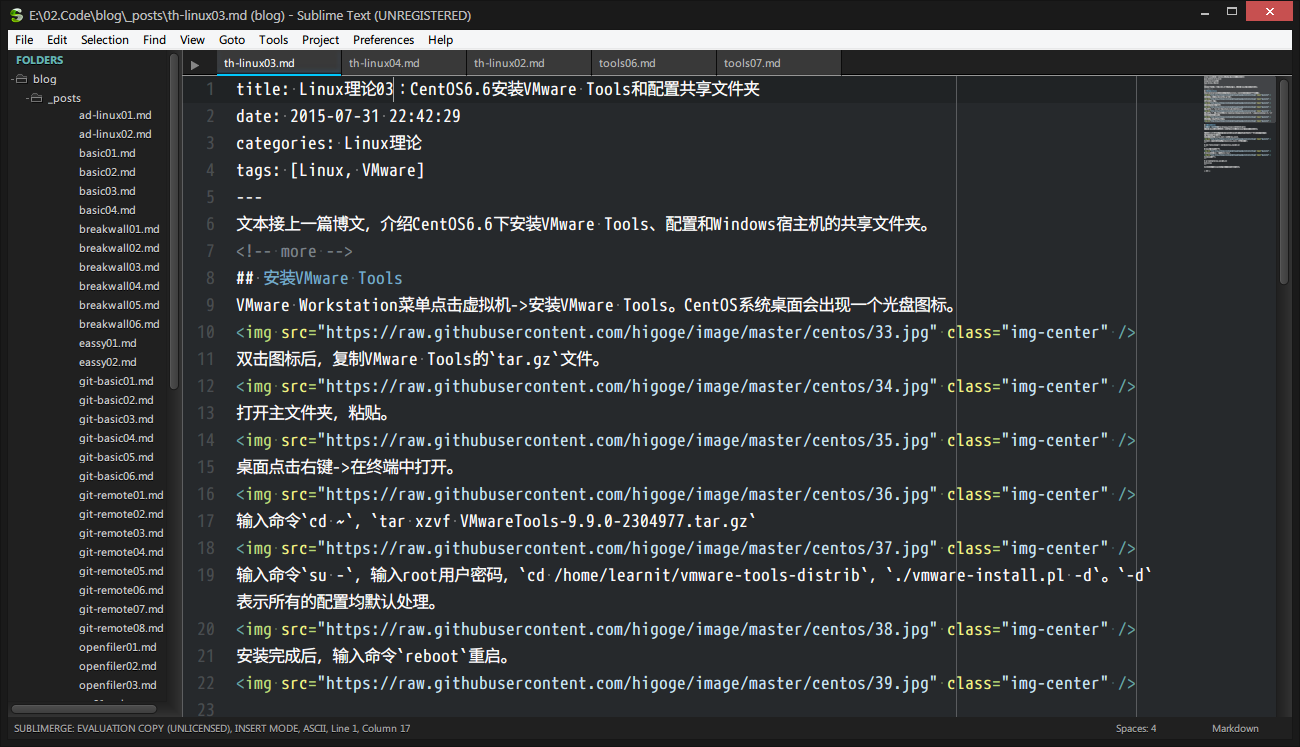1300x747 pixels.
Task: Open breakwall01.md in file tree
Action: (119, 229)
